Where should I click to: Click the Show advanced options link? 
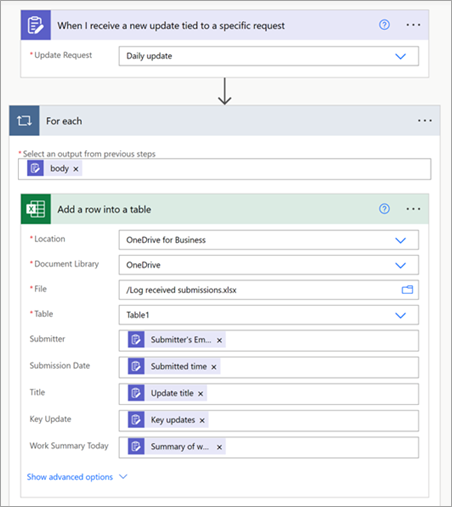coord(70,477)
